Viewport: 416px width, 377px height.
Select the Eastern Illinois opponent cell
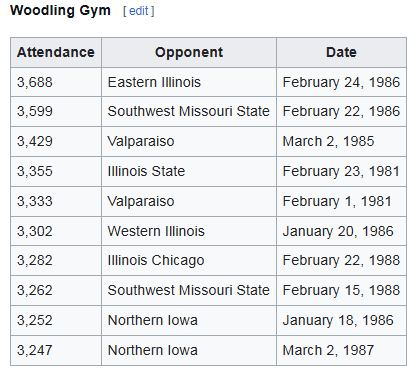point(189,82)
